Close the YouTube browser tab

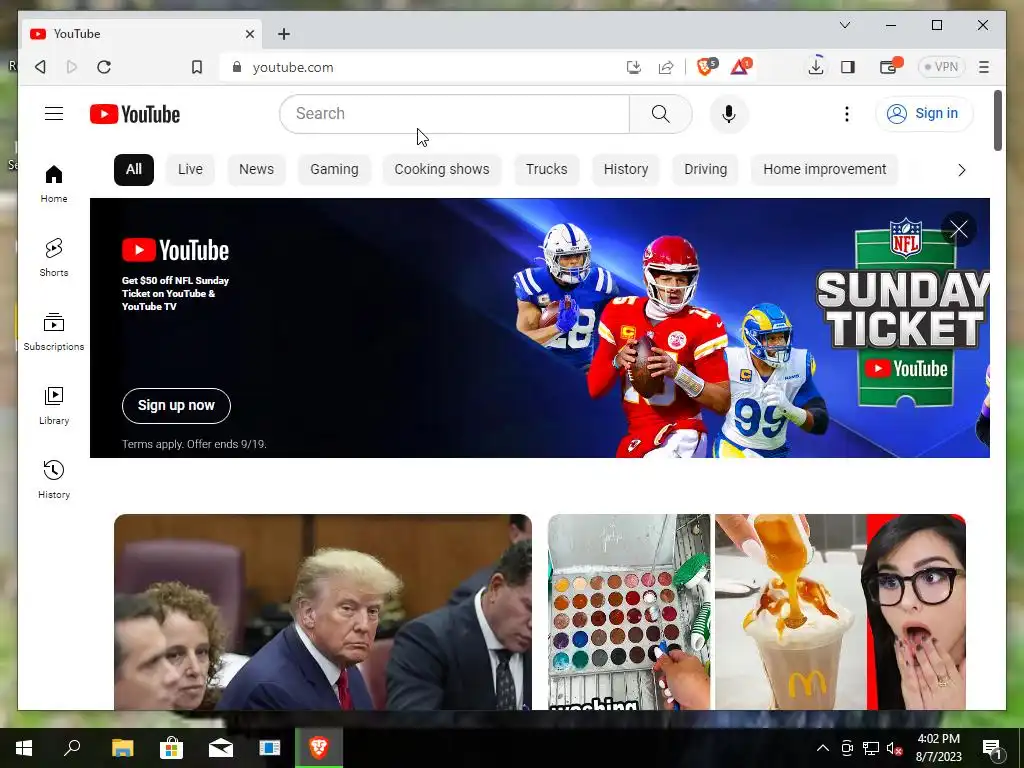pyautogui.click(x=249, y=34)
